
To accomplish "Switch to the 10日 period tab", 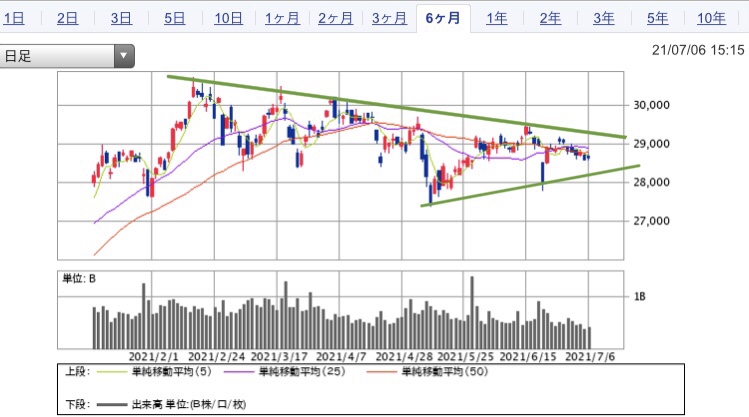I will 228,19.
